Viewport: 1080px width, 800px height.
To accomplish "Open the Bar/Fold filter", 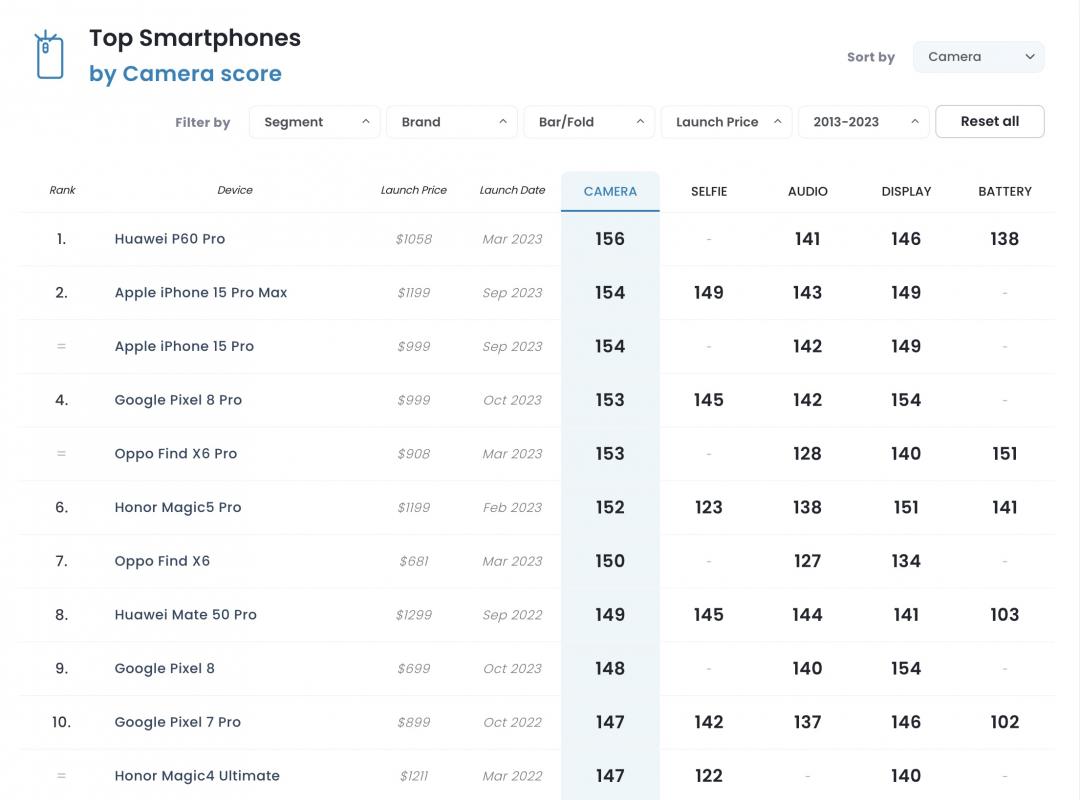I will 589,122.
